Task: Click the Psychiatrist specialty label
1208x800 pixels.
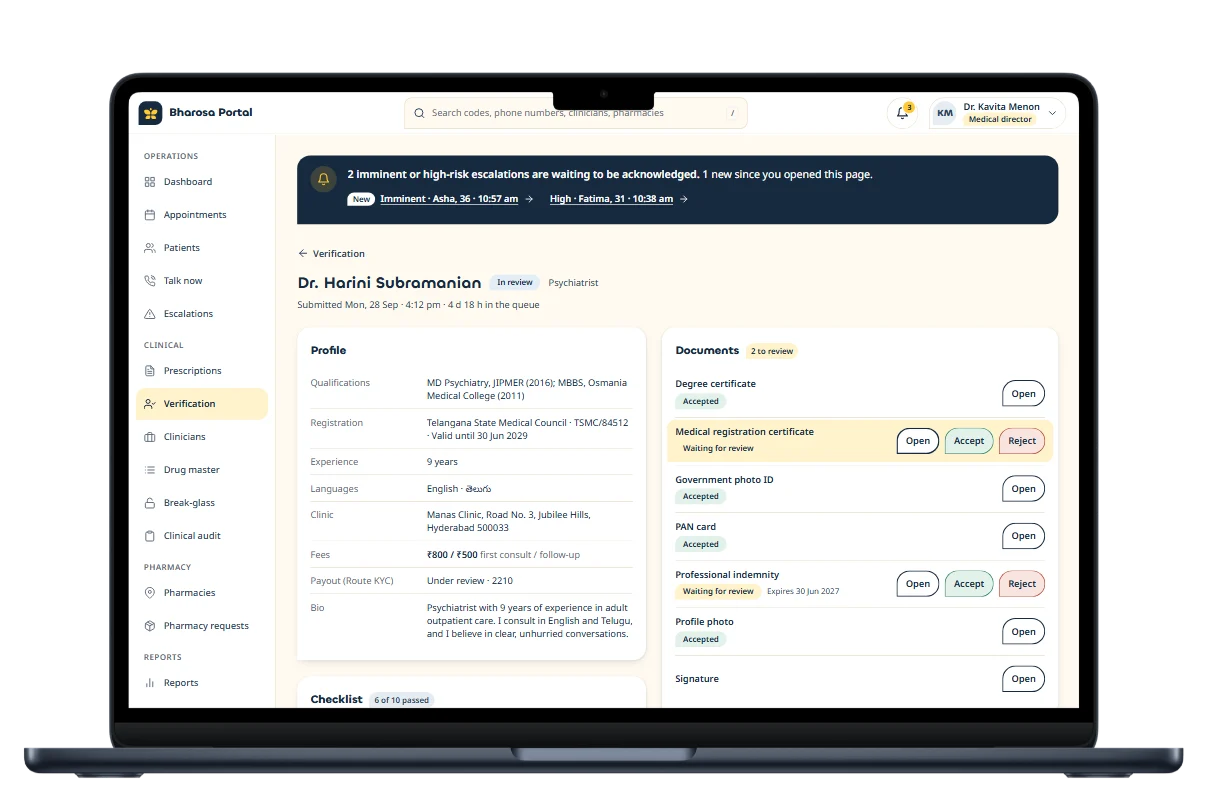Action: pyautogui.click(x=573, y=283)
